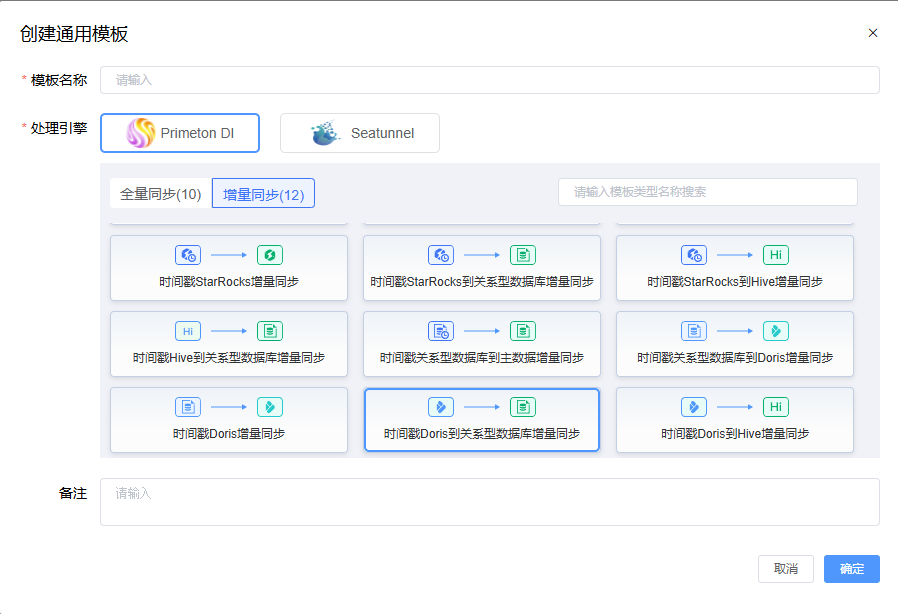The image size is (898, 614).
Task: Click the Seatunnel logo icon
Action: click(326, 133)
